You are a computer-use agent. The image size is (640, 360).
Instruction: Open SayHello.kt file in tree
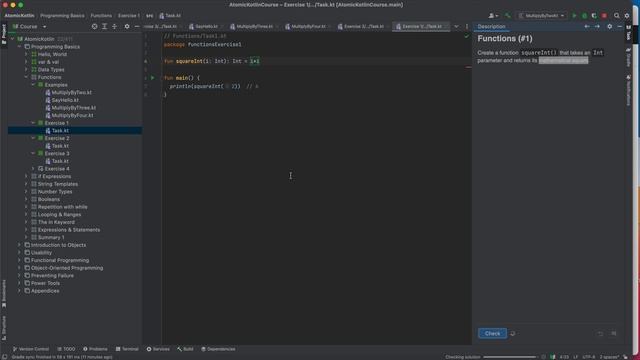pyautogui.click(x=65, y=100)
